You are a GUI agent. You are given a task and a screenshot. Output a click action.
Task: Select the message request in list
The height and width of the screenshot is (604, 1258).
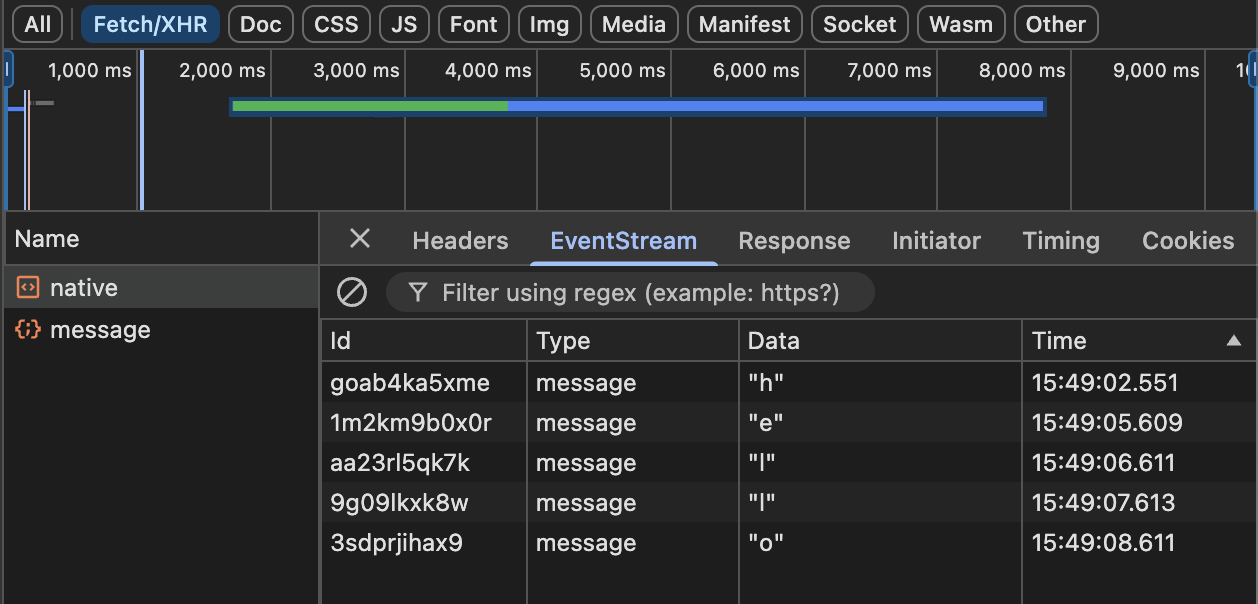click(x=100, y=330)
